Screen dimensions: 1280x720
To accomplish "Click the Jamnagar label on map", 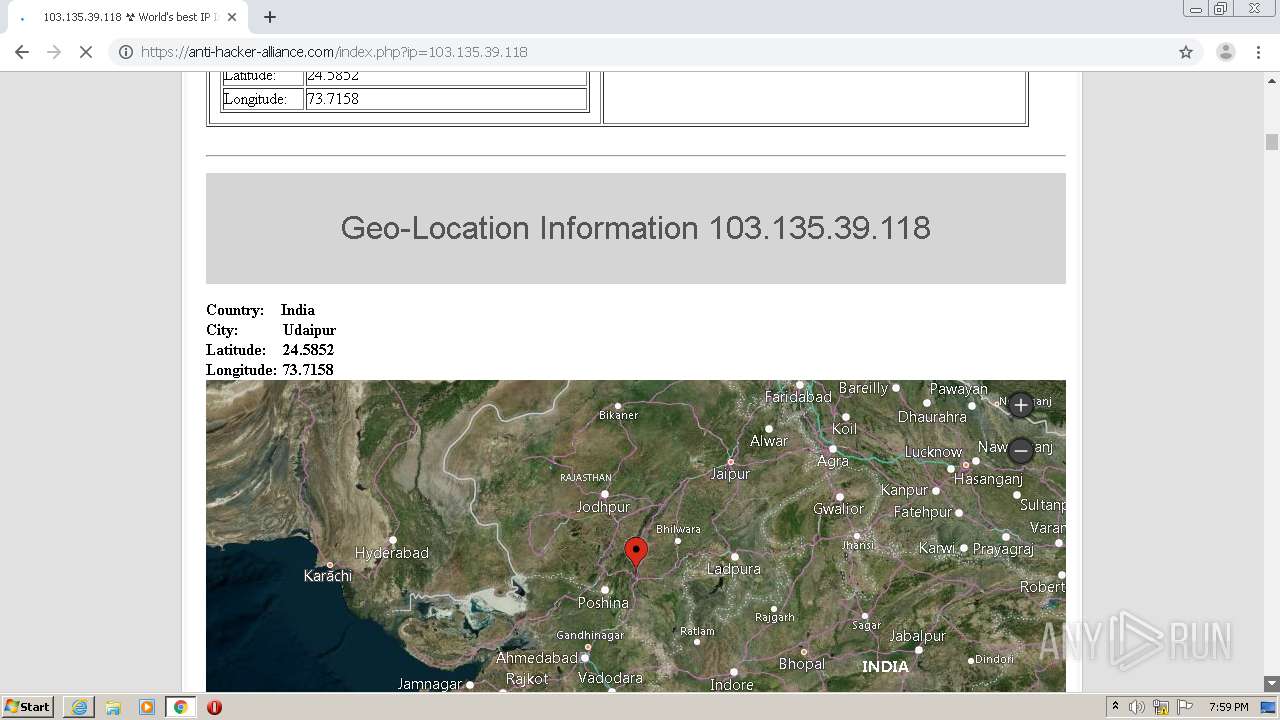I will coord(430,684).
